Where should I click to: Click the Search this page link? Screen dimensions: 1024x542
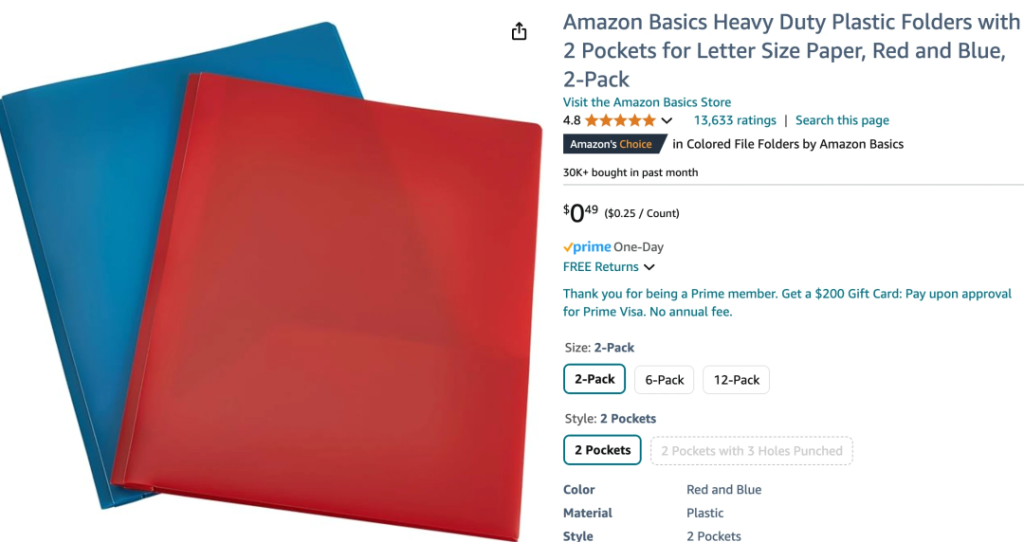click(x=842, y=120)
